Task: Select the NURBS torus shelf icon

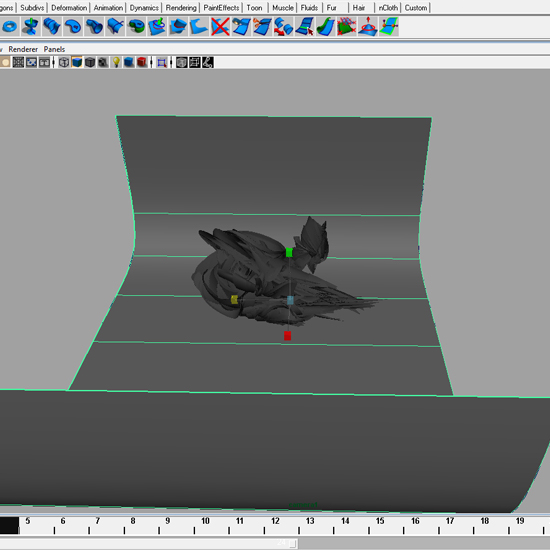Action: [10, 26]
